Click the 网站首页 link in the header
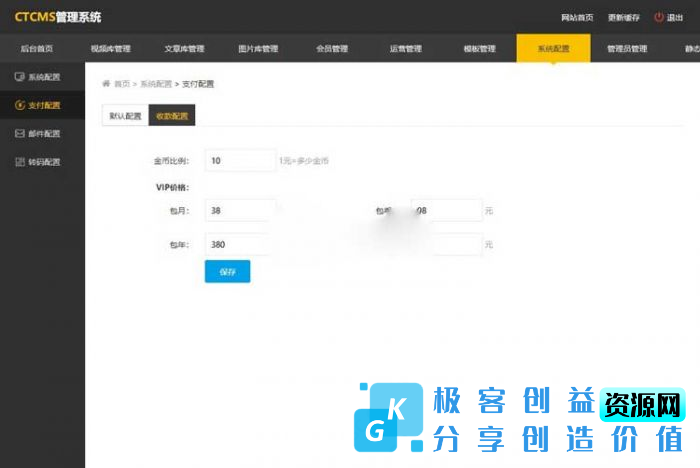Image resolution: width=700 pixels, height=468 pixels. [x=577, y=17]
